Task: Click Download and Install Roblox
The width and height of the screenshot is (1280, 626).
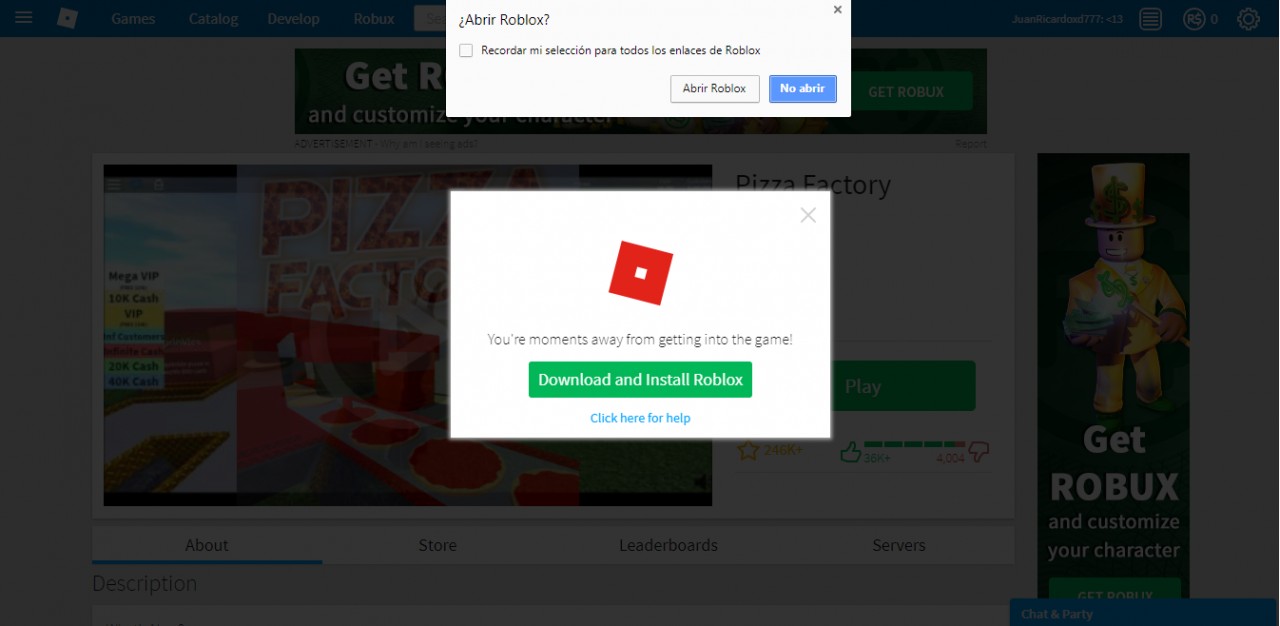Action: click(640, 380)
